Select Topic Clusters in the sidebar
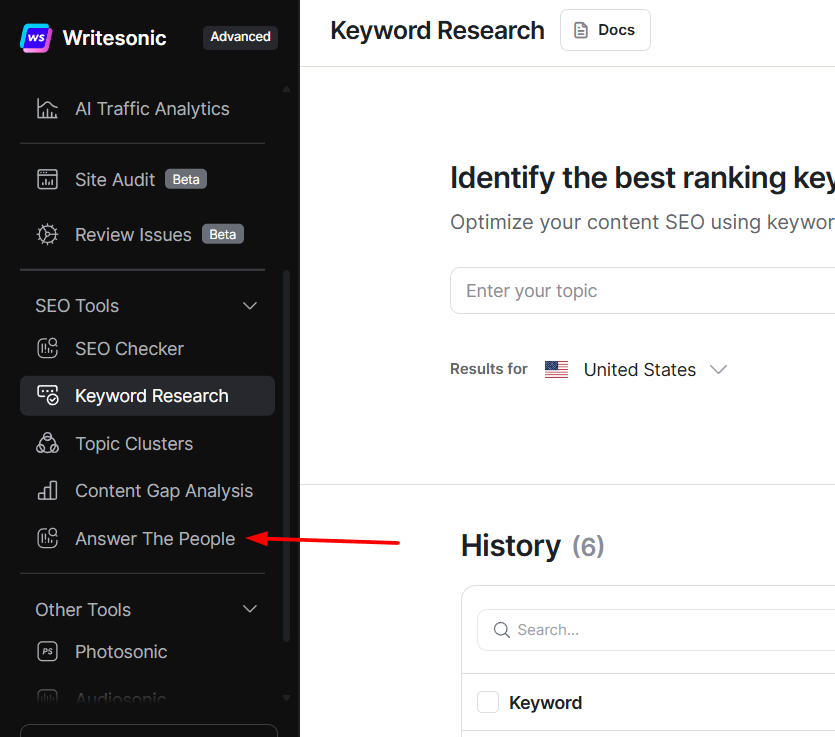 click(148, 444)
